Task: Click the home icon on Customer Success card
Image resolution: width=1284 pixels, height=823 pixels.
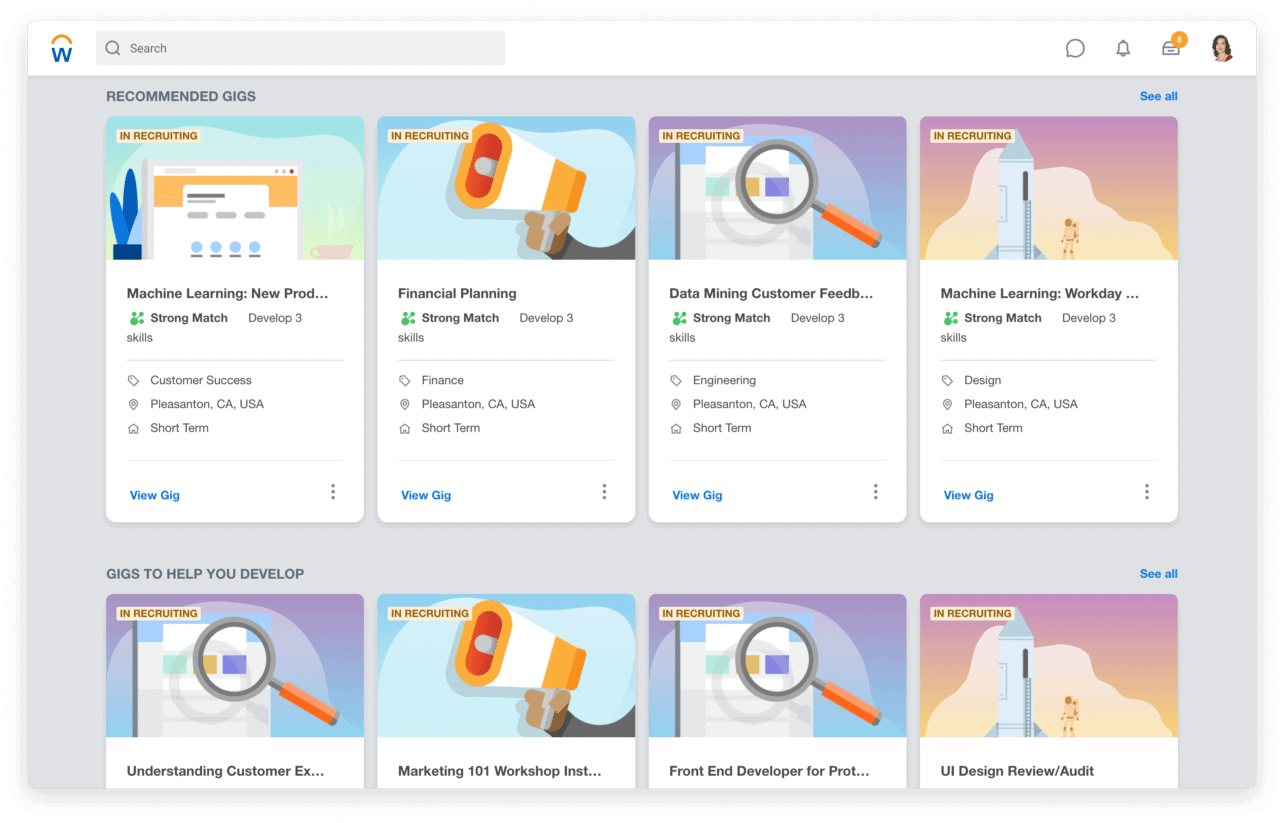Action: [134, 428]
